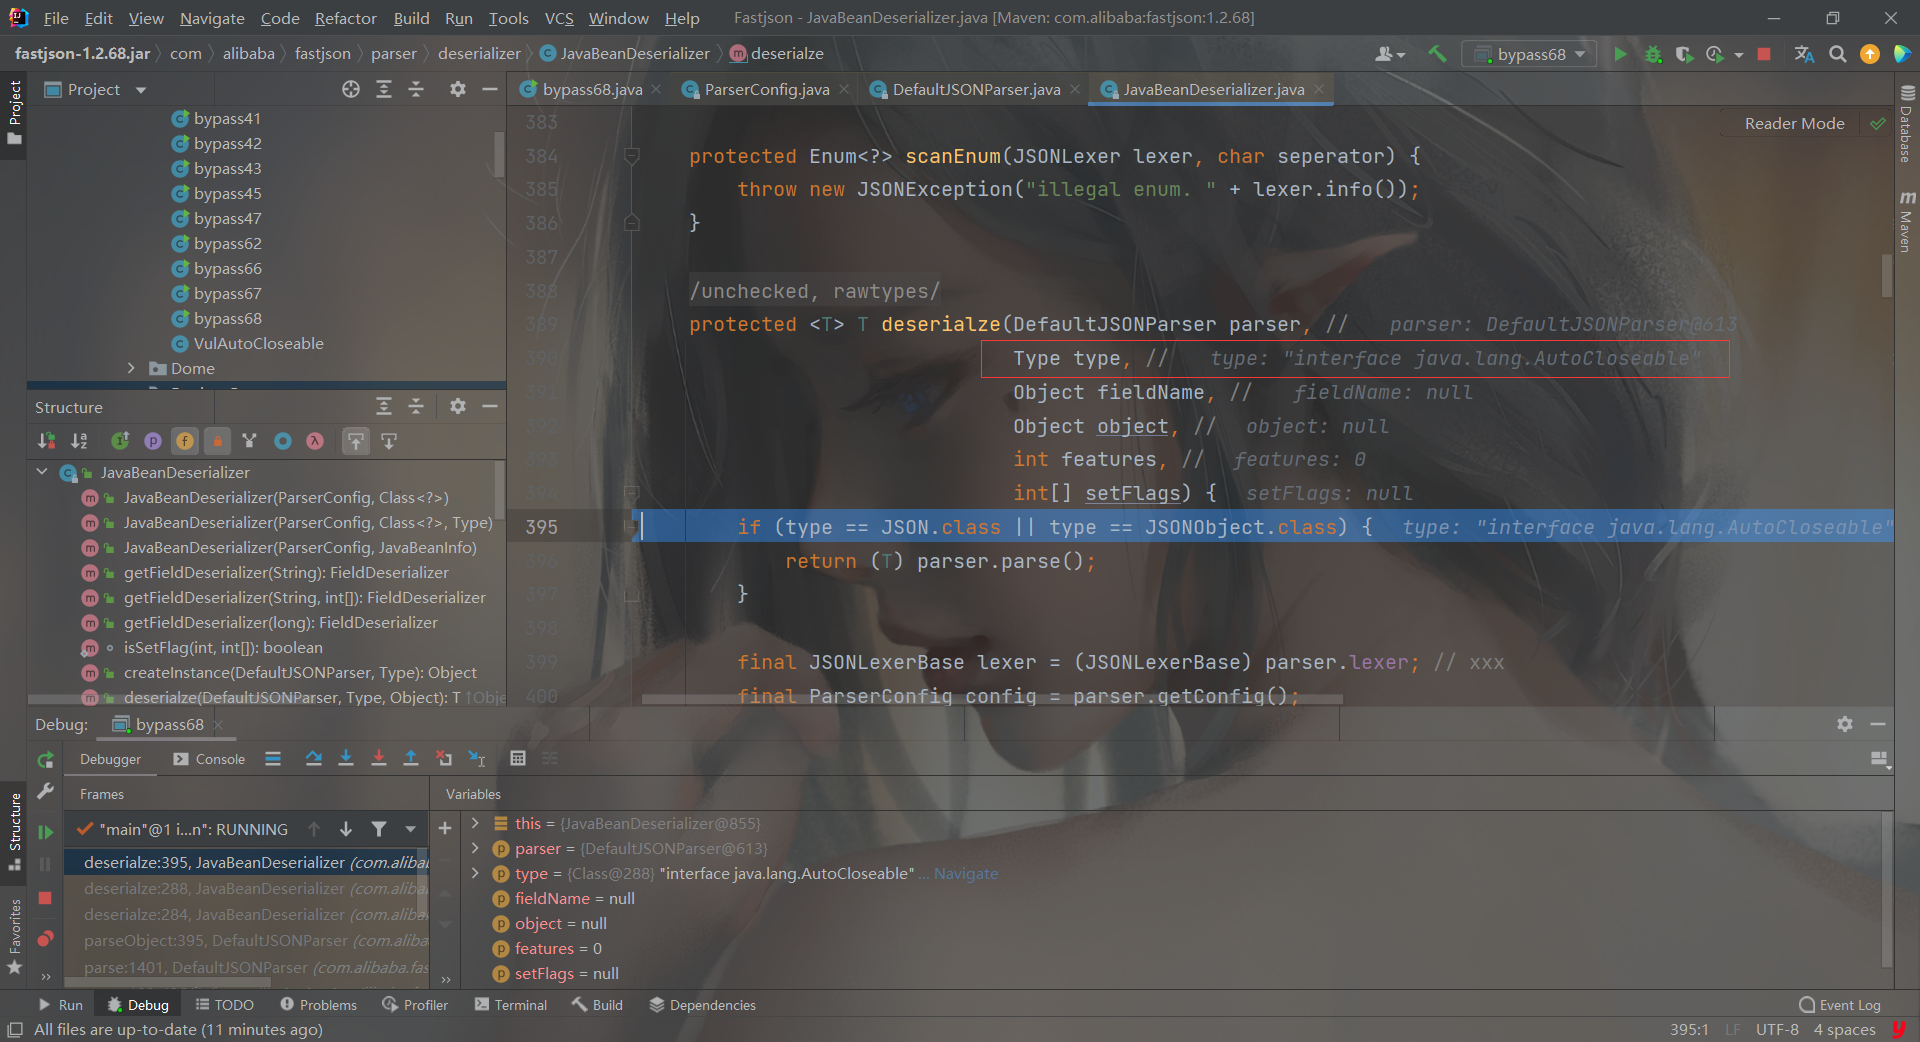Viewport: 1920px width, 1042px height.
Task: Open the Refactor menu
Action: coord(345,18)
